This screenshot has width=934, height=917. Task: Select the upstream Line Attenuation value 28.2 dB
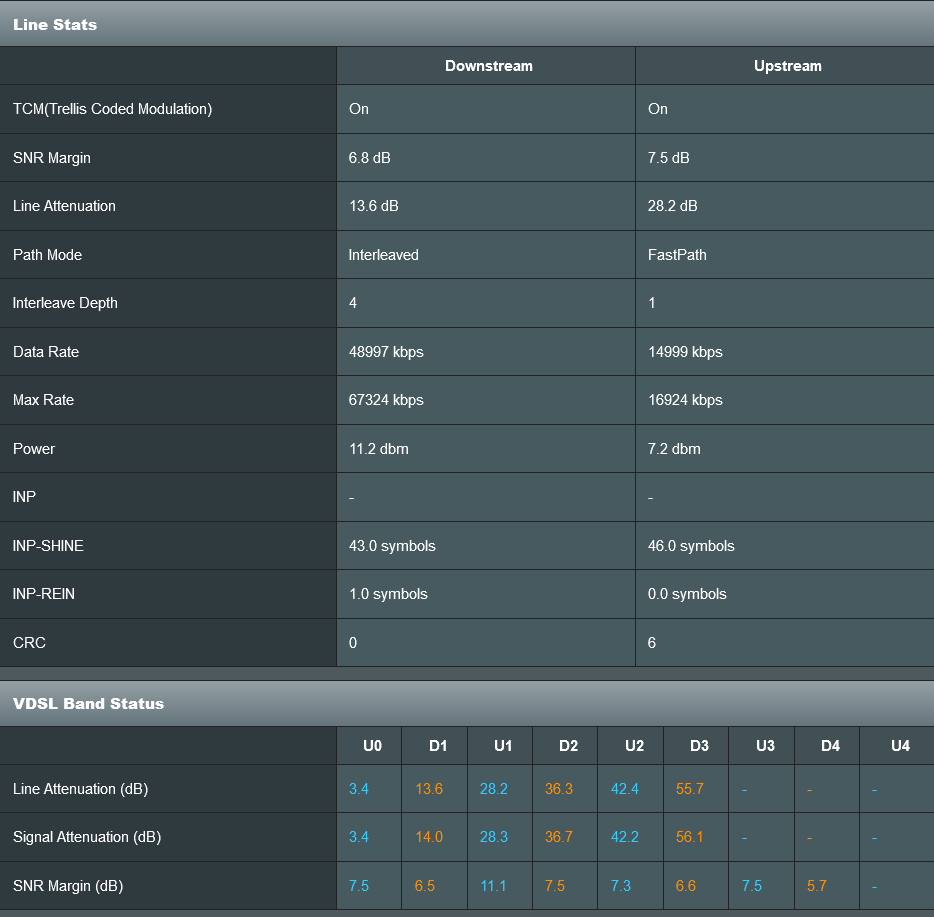pyautogui.click(x=672, y=206)
